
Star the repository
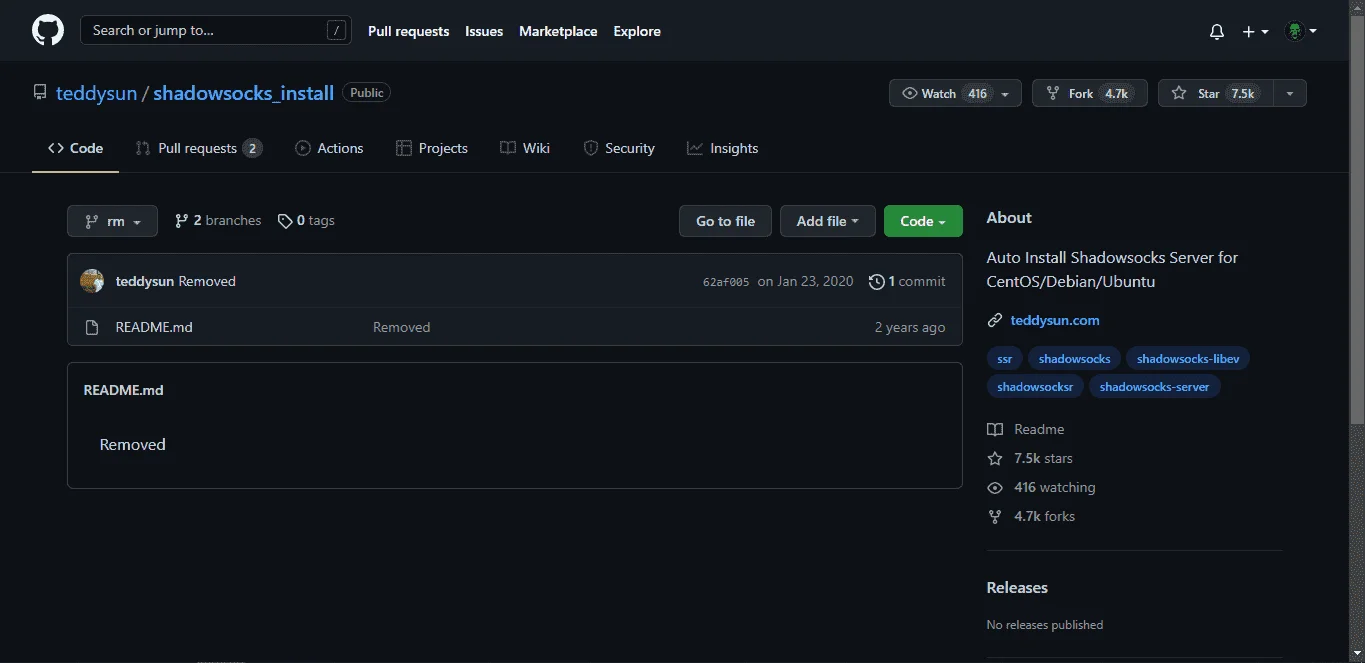coord(1214,93)
